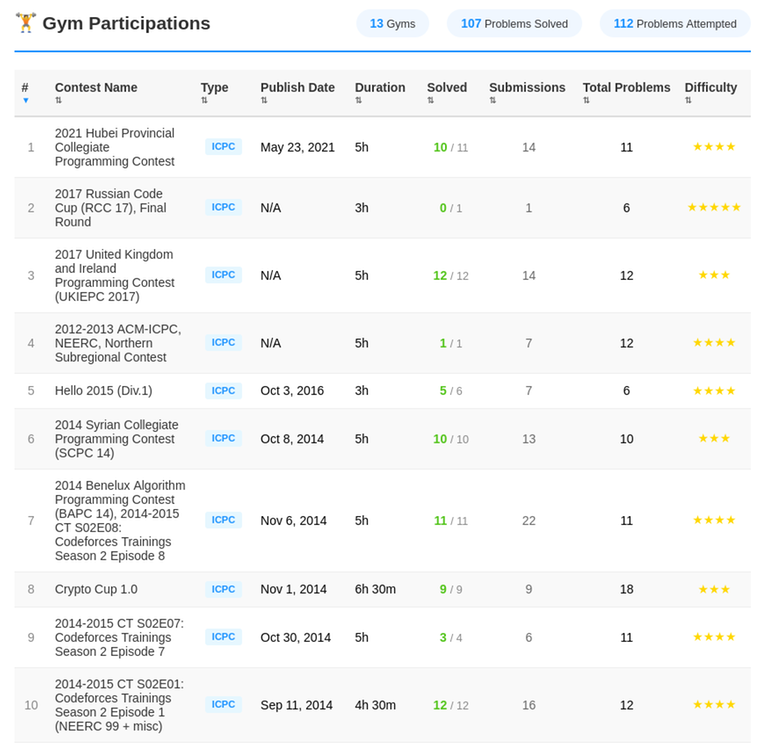
Task: Click the 107 Problems Solved badge
Action: pos(514,24)
